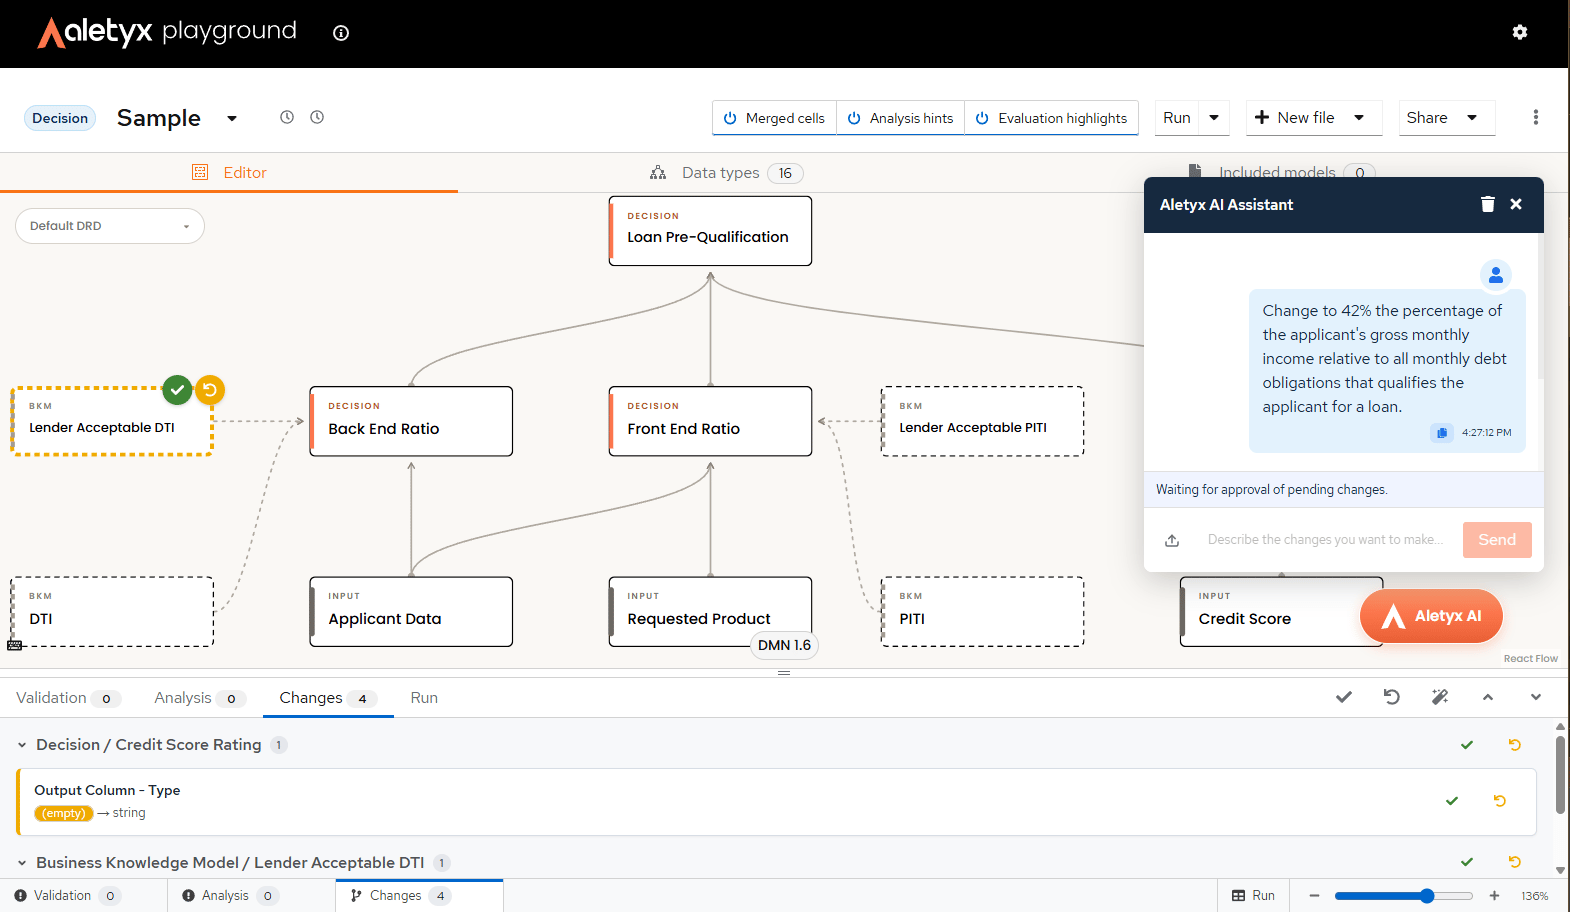Image resolution: width=1570 pixels, height=912 pixels.
Task: Click the Decision badge label
Action: 60,118
